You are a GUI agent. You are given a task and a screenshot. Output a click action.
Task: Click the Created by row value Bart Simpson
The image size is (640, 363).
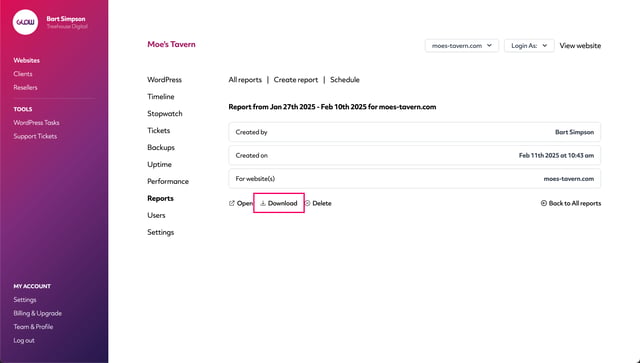(x=574, y=132)
